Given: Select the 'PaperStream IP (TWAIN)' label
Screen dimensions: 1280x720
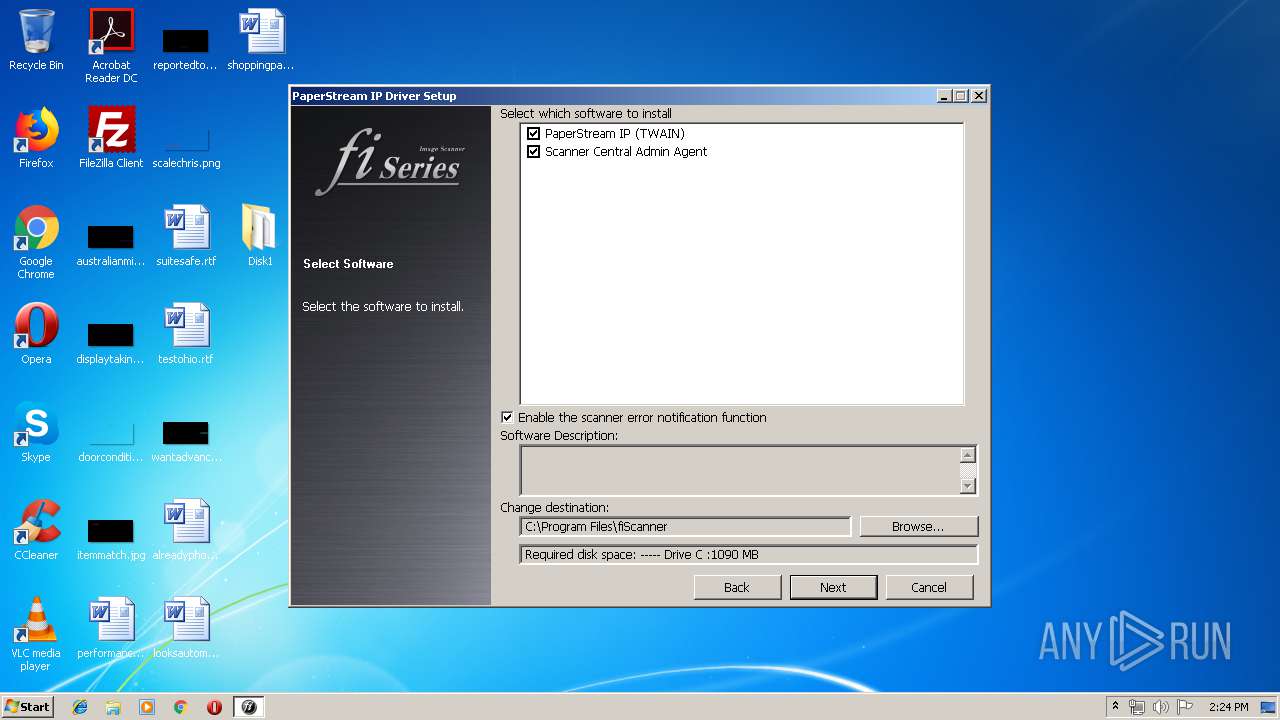Looking at the screenshot, I should tap(615, 133).
